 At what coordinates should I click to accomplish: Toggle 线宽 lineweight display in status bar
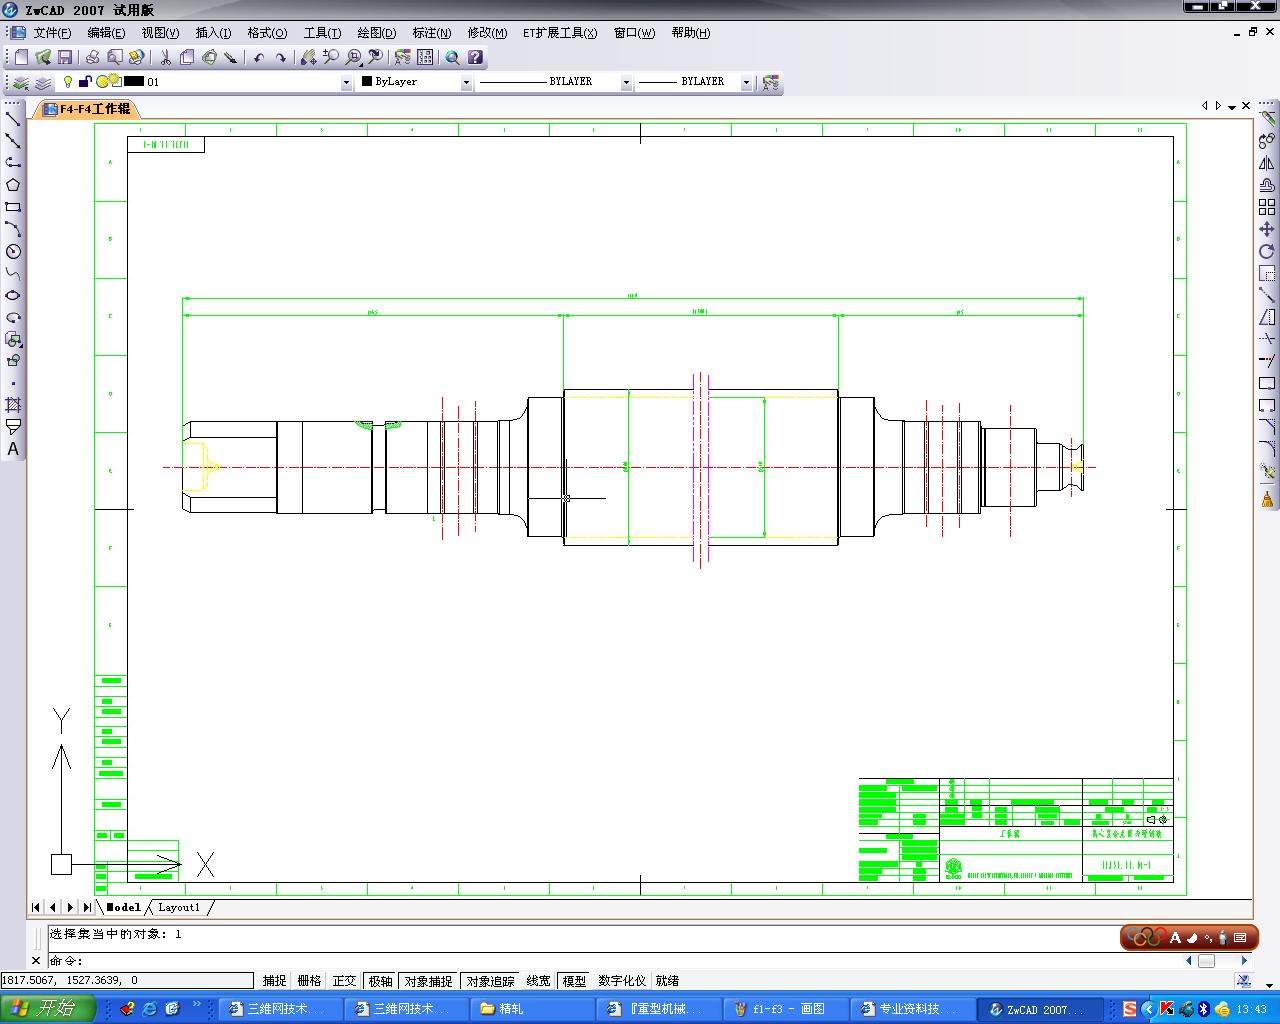coord(538,981)
